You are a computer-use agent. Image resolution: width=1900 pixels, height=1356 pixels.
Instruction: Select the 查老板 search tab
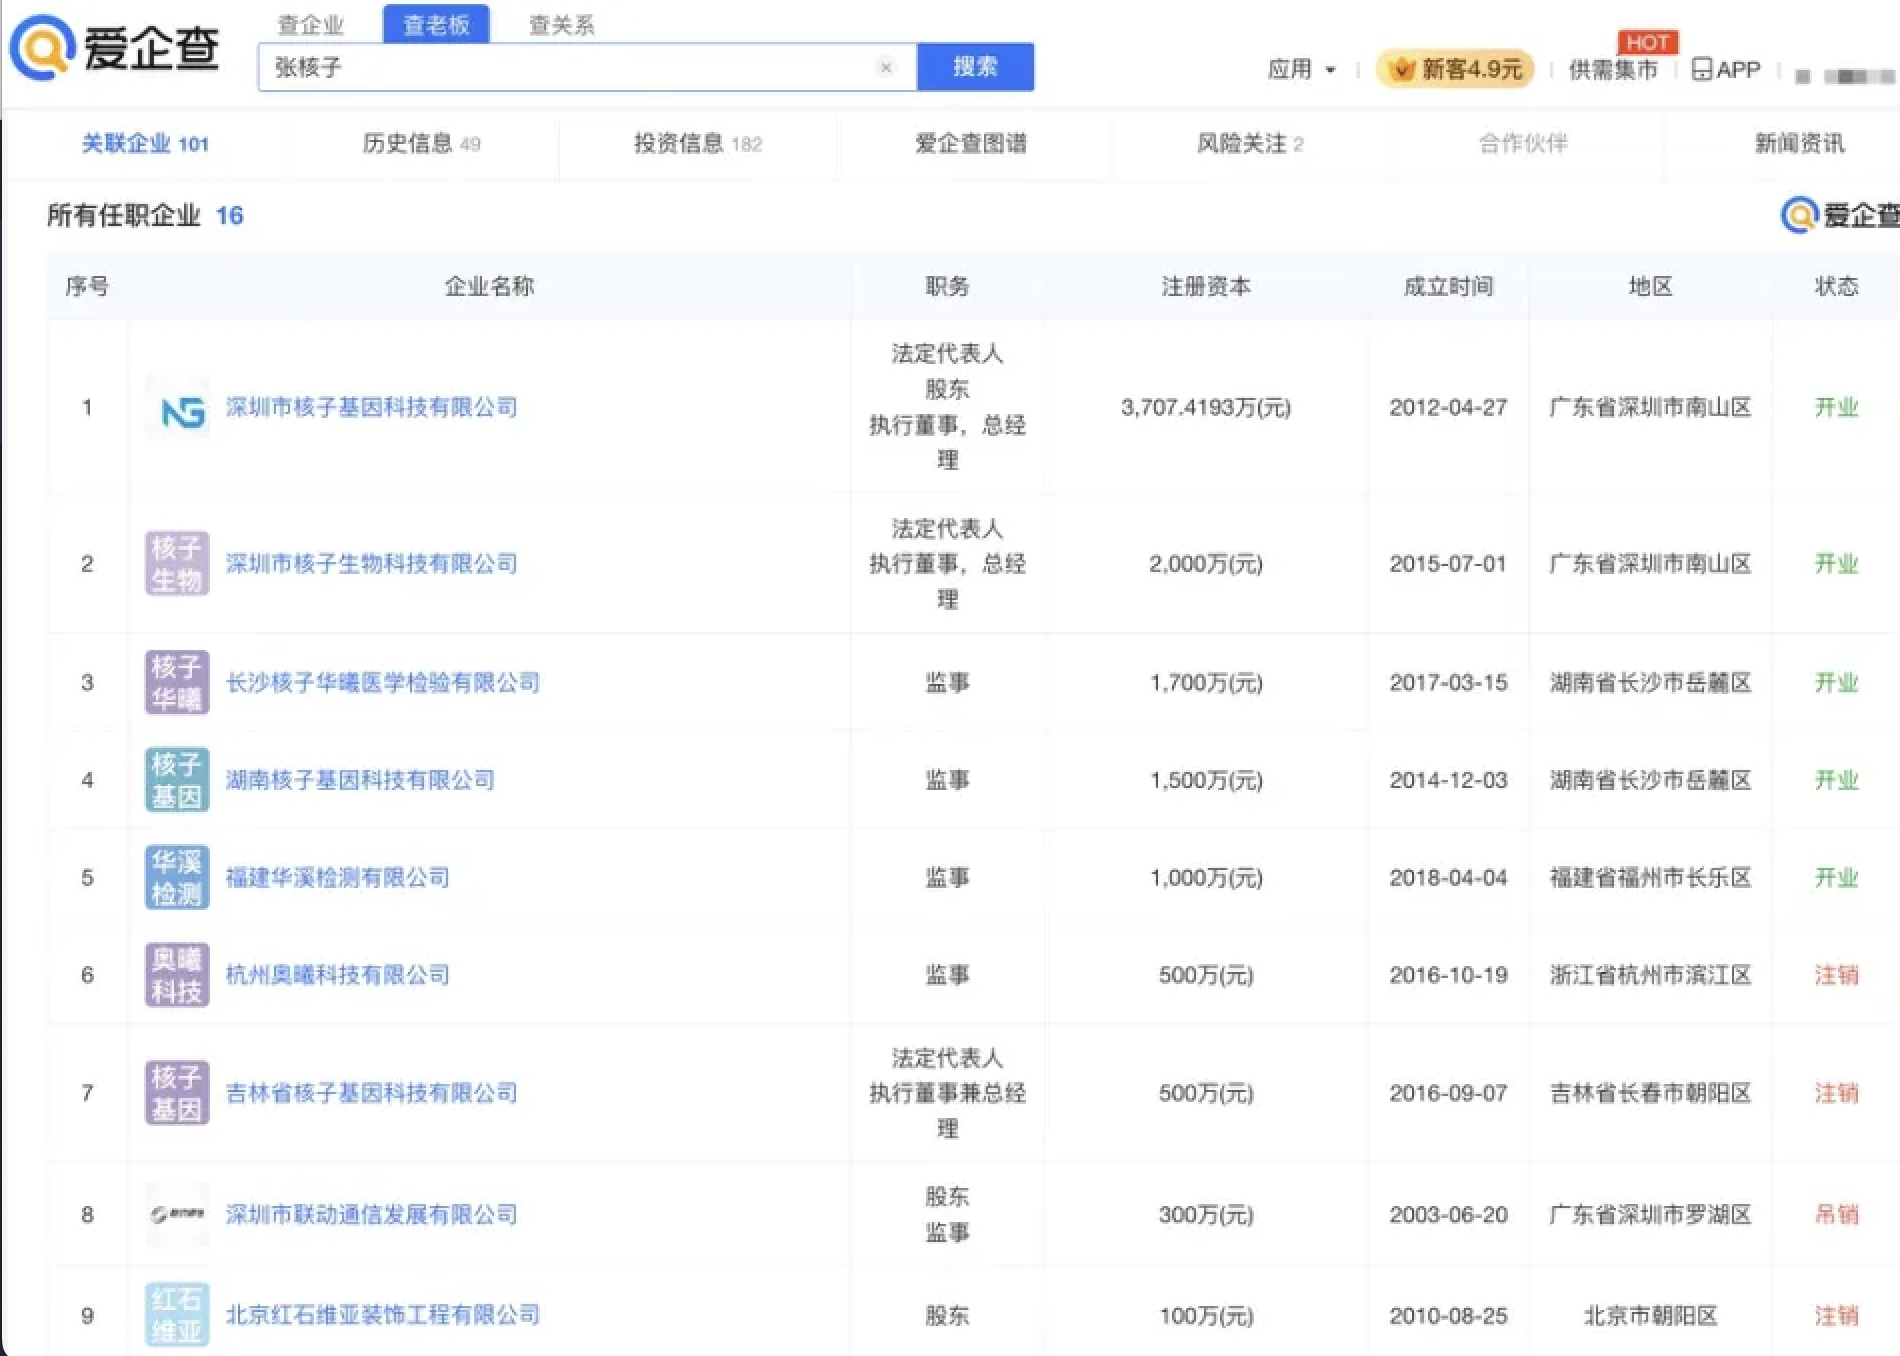[x=436, y=25]
